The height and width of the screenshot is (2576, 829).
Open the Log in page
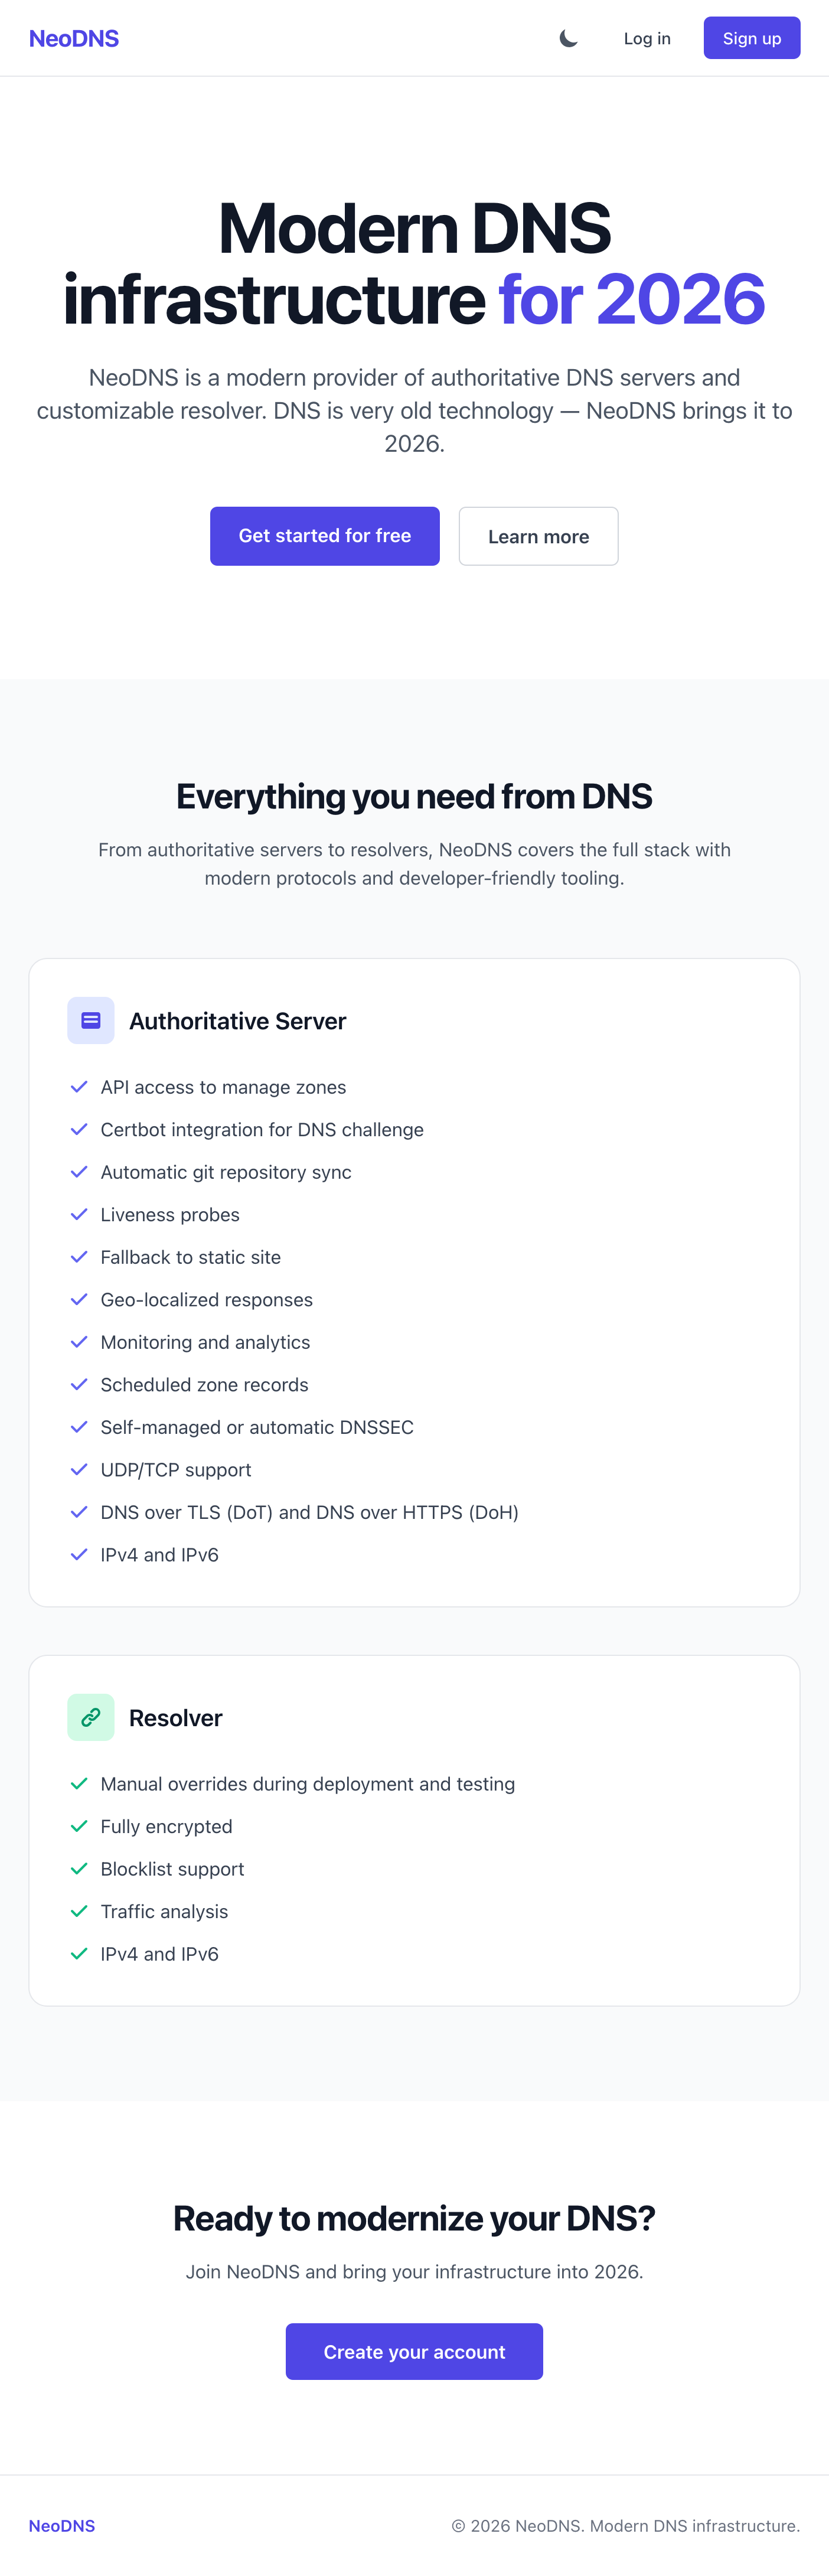[x=646, y=39]
